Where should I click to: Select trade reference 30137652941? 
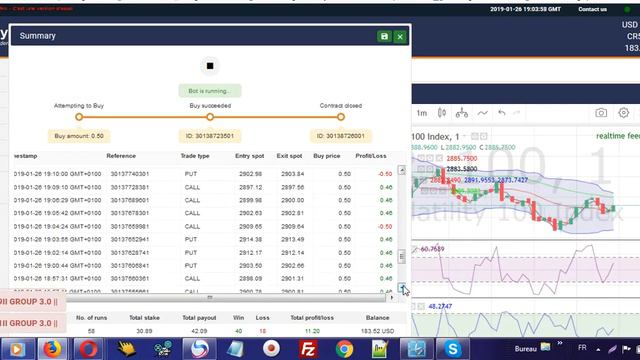[130, 239]
